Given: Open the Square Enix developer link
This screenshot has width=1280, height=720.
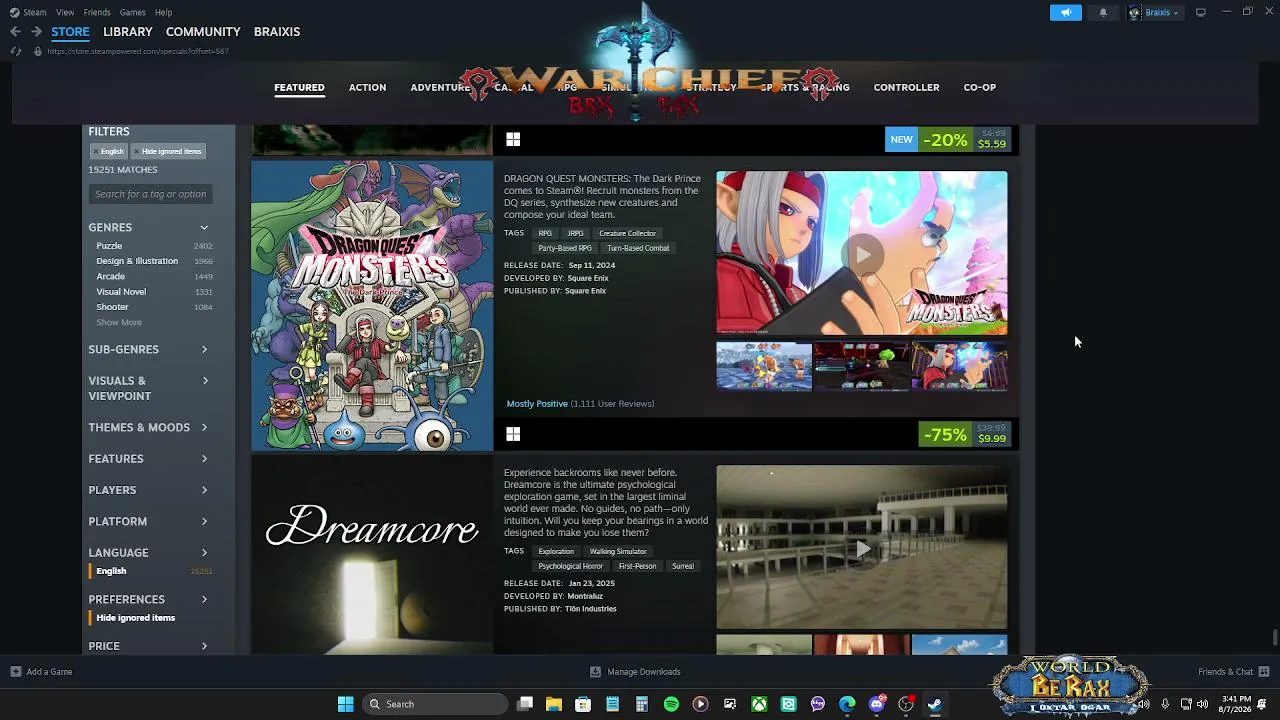Looking at the screenshot, I should [x=588, y=278].
